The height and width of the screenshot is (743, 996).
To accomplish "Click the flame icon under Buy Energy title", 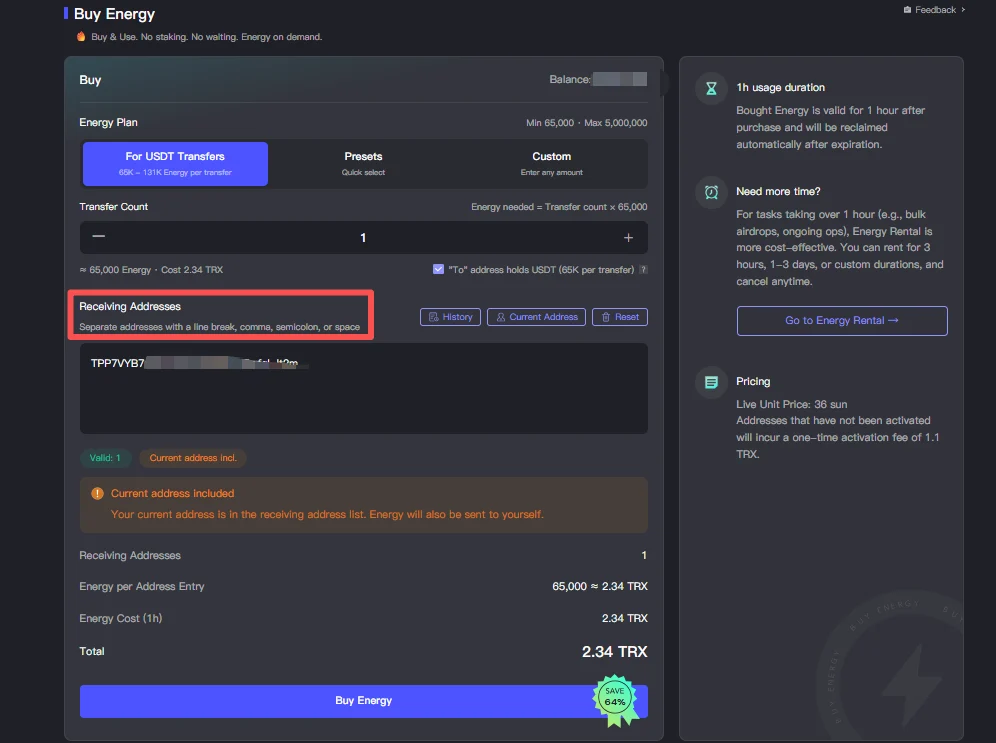I will (x=81, y=36).
